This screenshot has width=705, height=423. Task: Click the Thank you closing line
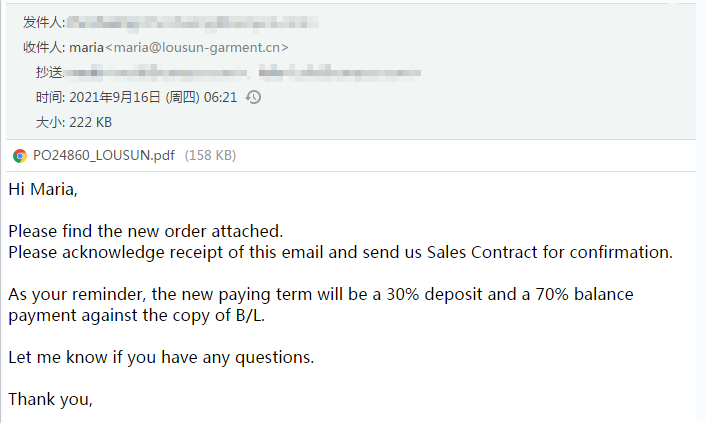(50, 399)
